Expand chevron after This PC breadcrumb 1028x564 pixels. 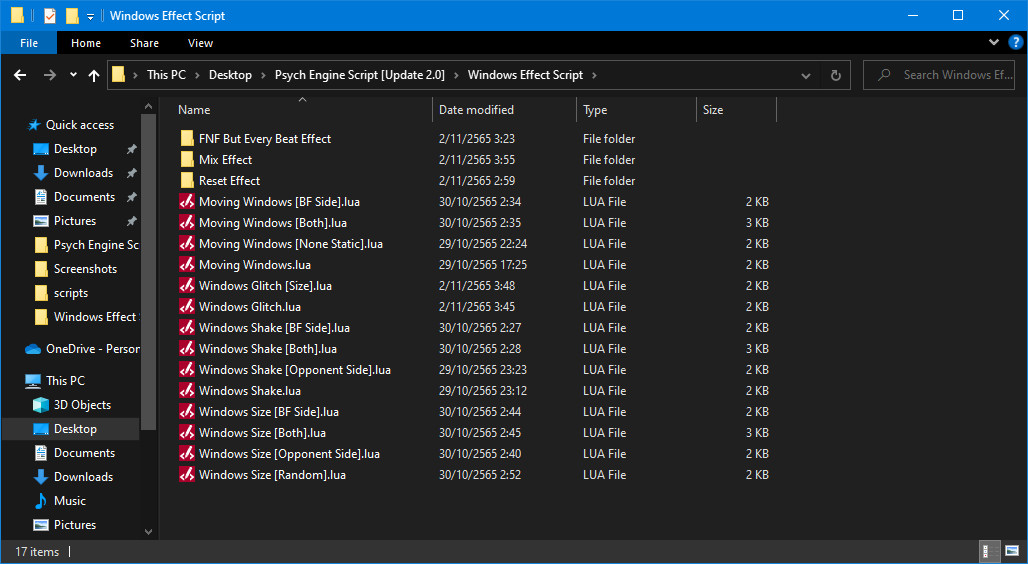(x=197, y=75)
